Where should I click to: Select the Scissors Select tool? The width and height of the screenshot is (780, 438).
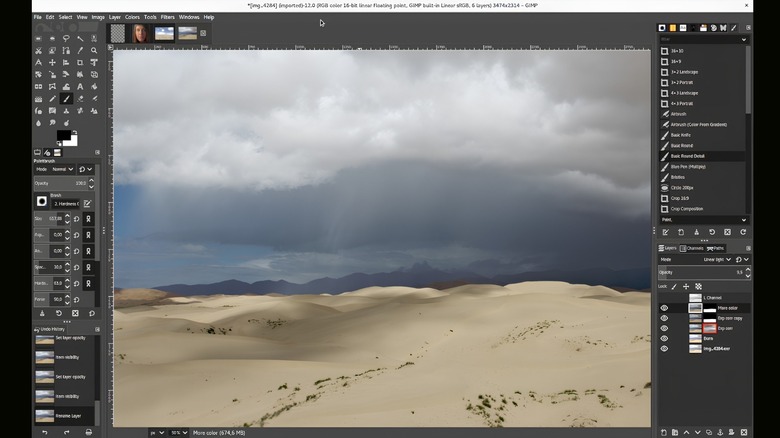(38, 50)
